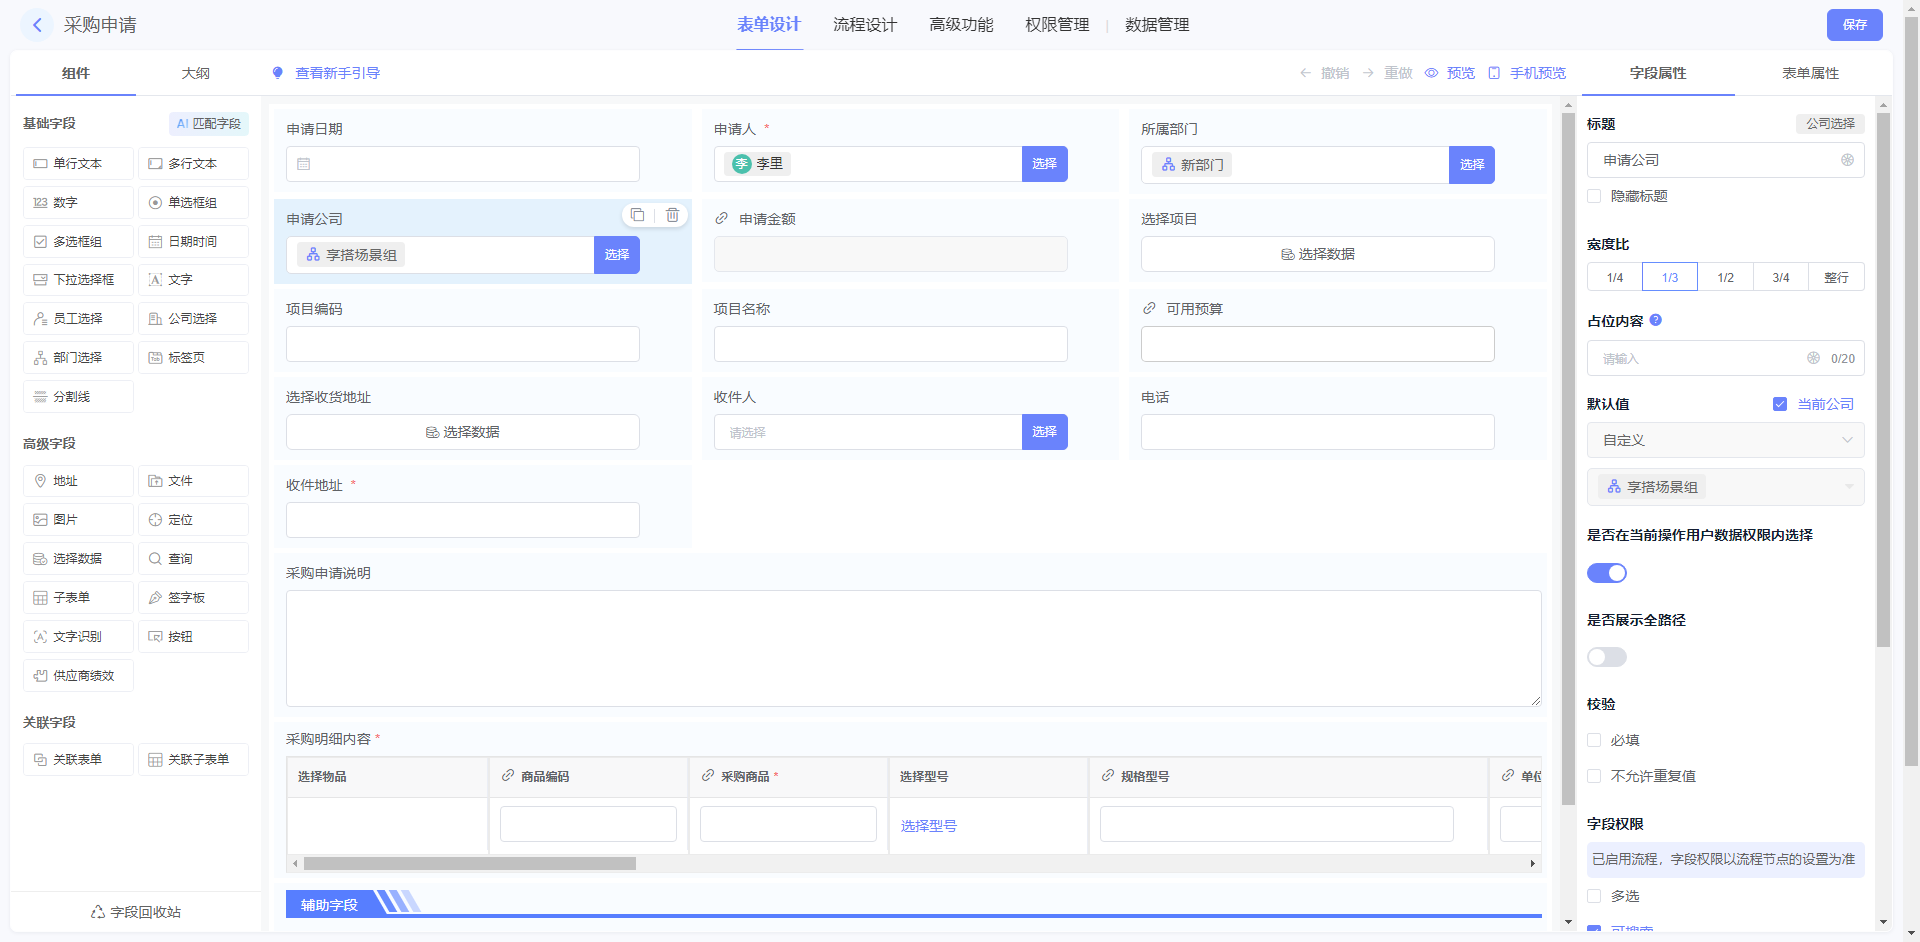Viewport: 1920px width, 942px height.
Task: Click the copy icon on 申请公司 field
Action: click(637, 215)
